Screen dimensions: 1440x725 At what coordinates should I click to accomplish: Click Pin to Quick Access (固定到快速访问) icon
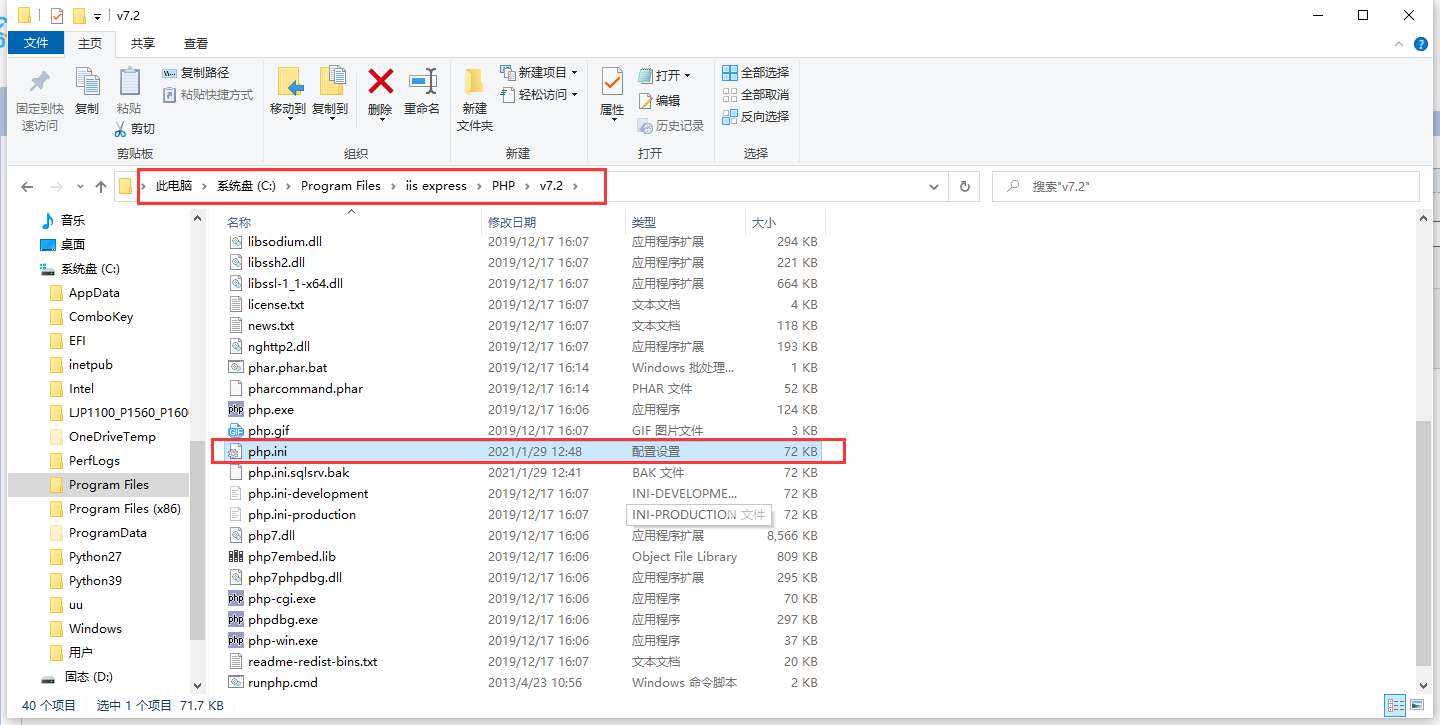pos(40,82)
